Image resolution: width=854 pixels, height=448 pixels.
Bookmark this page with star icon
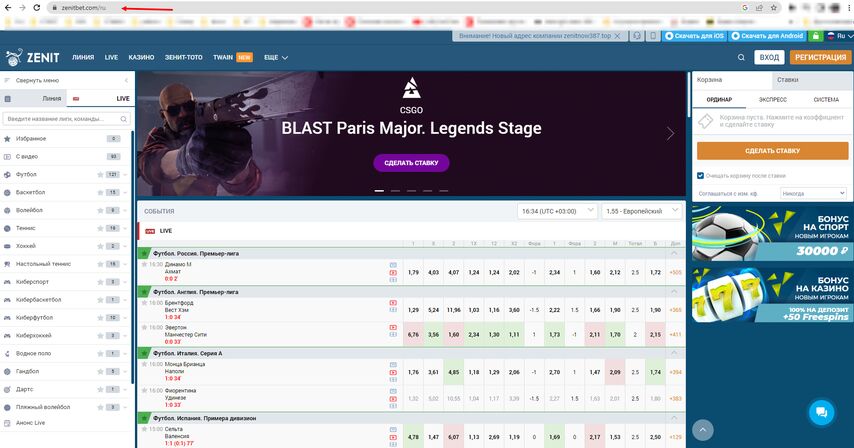(x=773, y=8)
